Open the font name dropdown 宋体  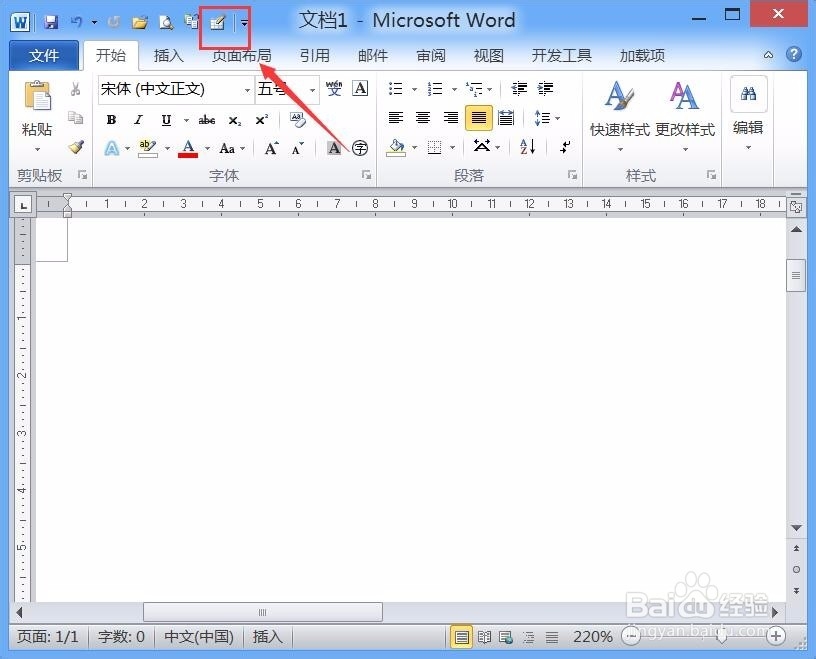pyautogui.click(x=247, y=90)
